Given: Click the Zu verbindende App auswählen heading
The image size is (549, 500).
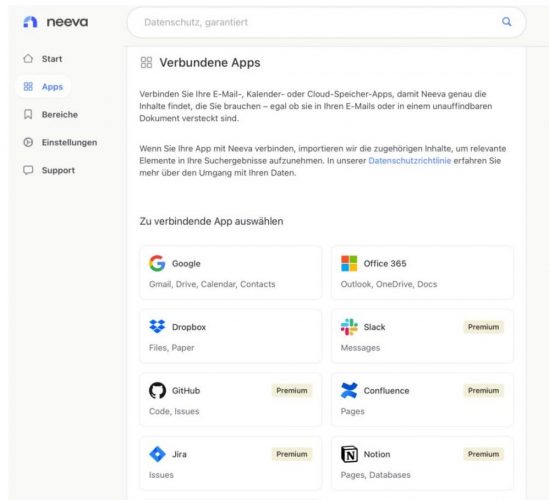Looking at the screenshot, I should (x=211, y=221).
